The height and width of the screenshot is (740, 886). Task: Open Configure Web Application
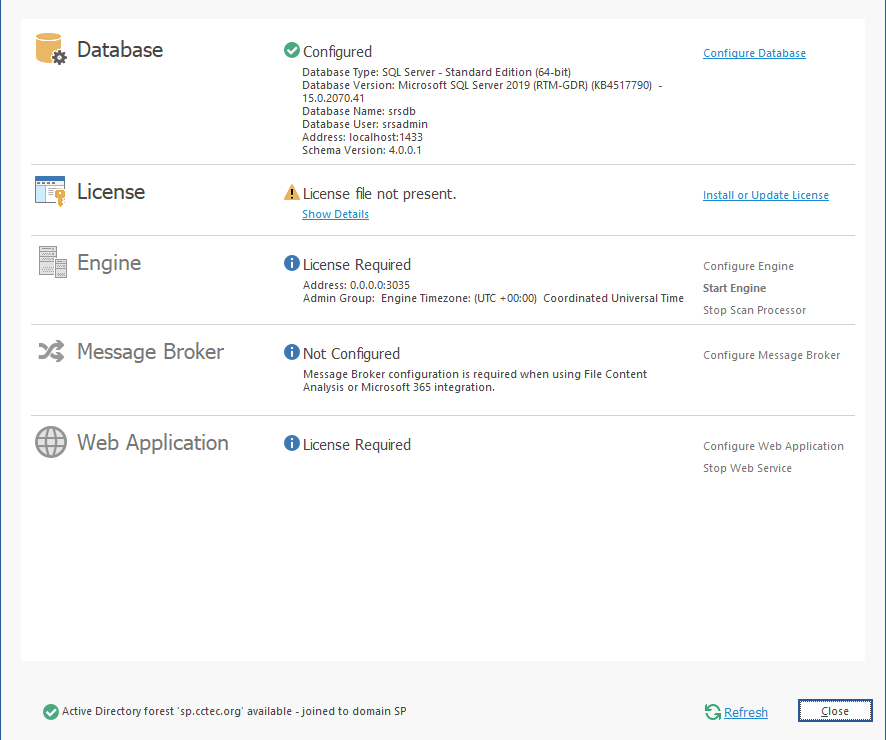[x=773, y=446]
